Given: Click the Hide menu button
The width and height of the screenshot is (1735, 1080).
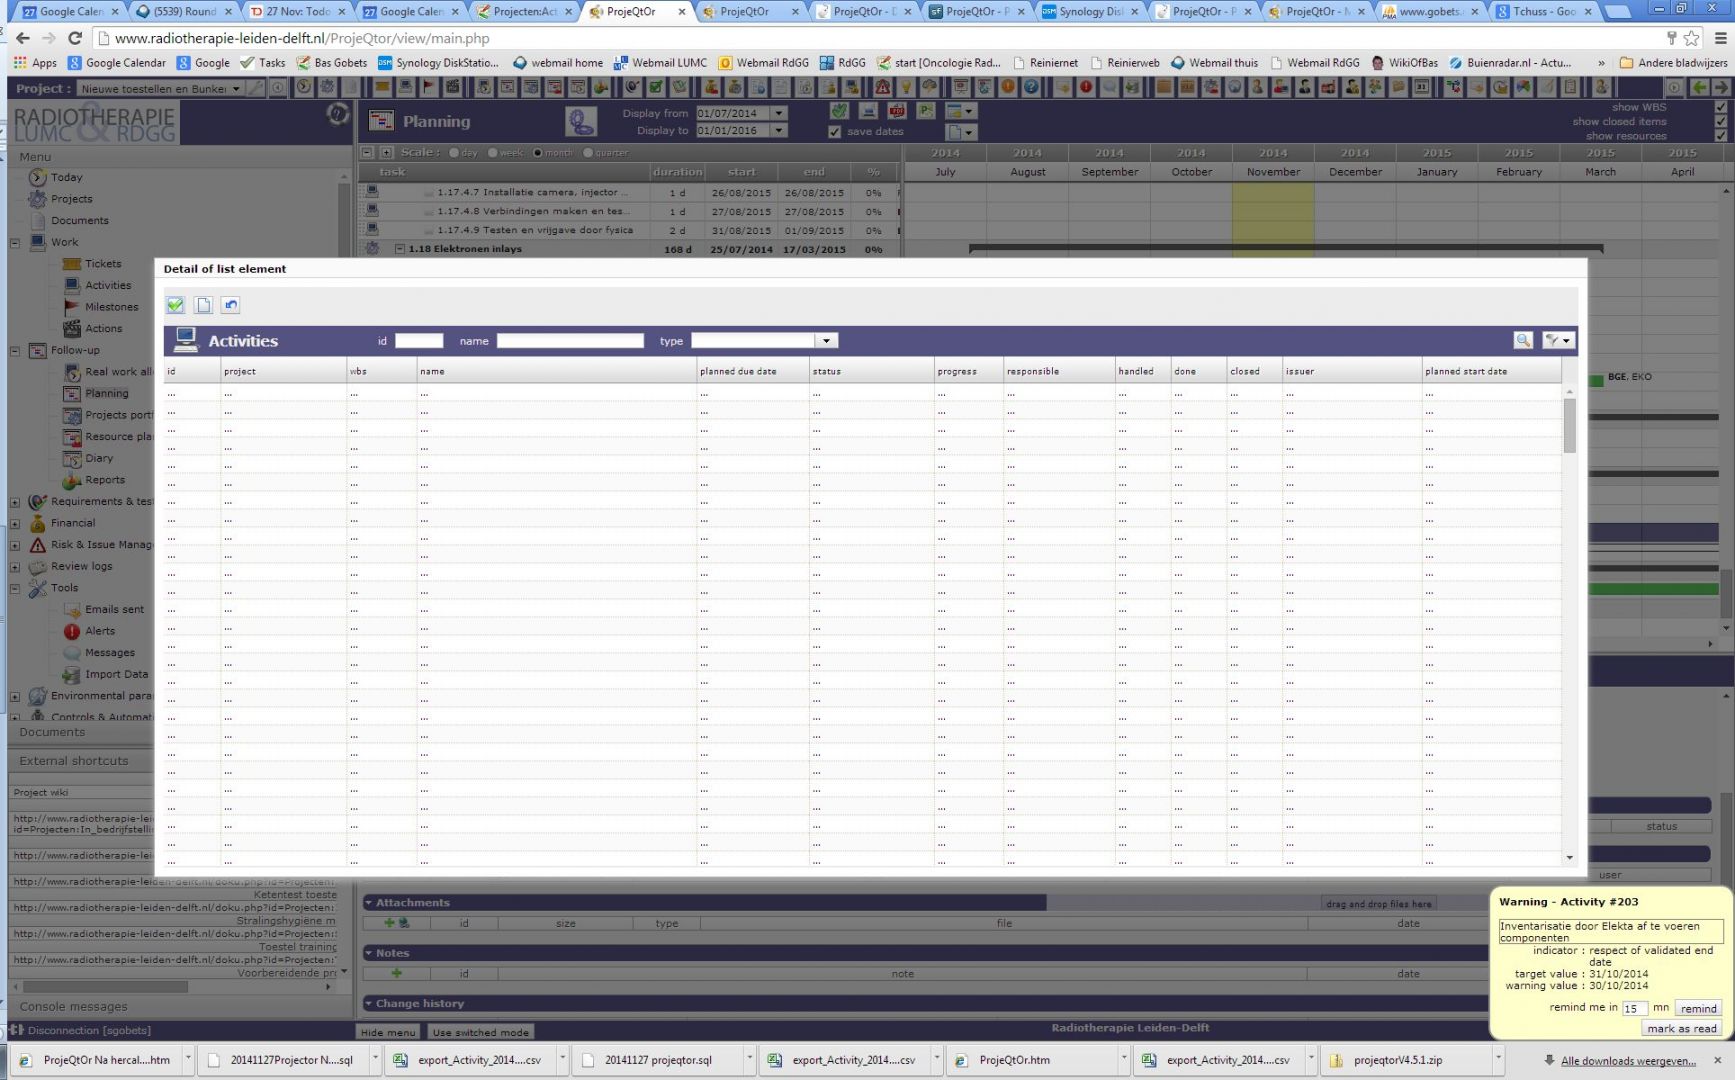Looking at the screenshot, I should [x=388, y=1032].
